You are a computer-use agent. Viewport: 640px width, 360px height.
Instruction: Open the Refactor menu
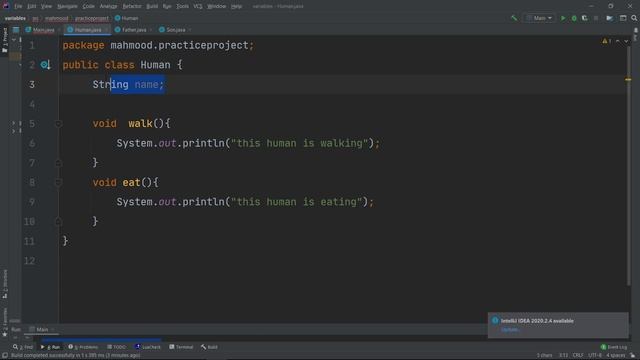tap(132, 6)
